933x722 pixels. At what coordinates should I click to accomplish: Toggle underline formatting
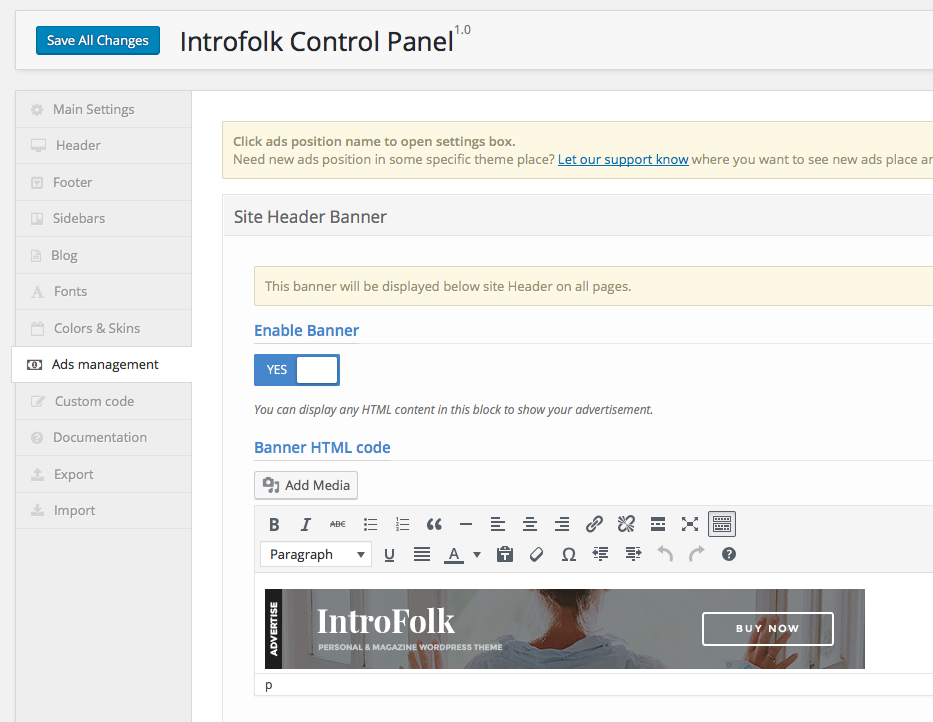point(390,554)
